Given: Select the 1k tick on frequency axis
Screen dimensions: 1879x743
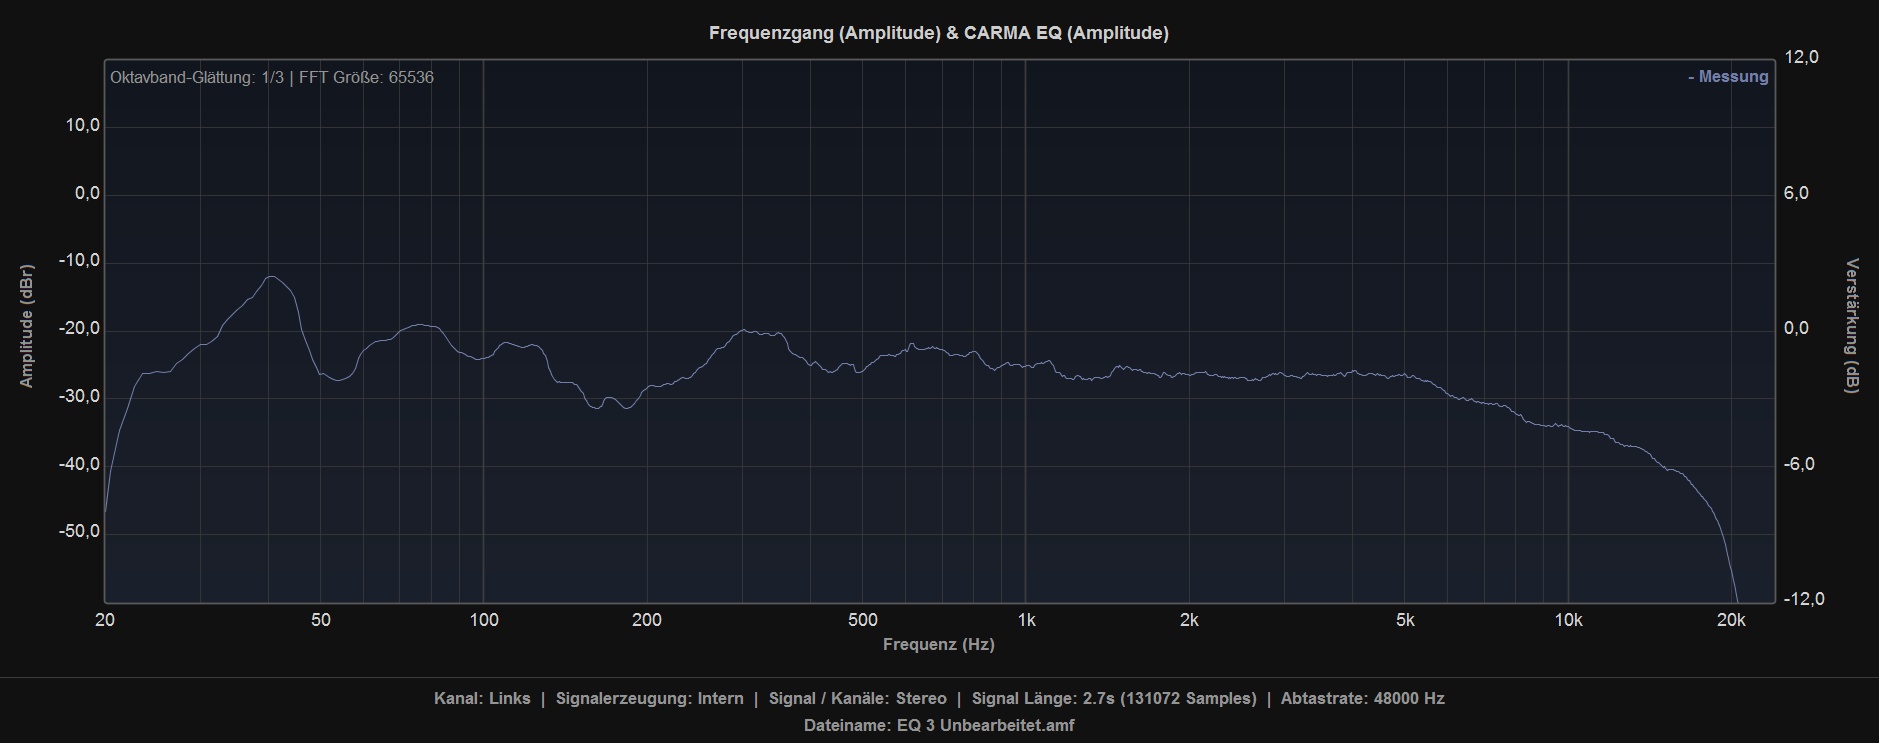Looking at the screenshot, I should 1026,620.
